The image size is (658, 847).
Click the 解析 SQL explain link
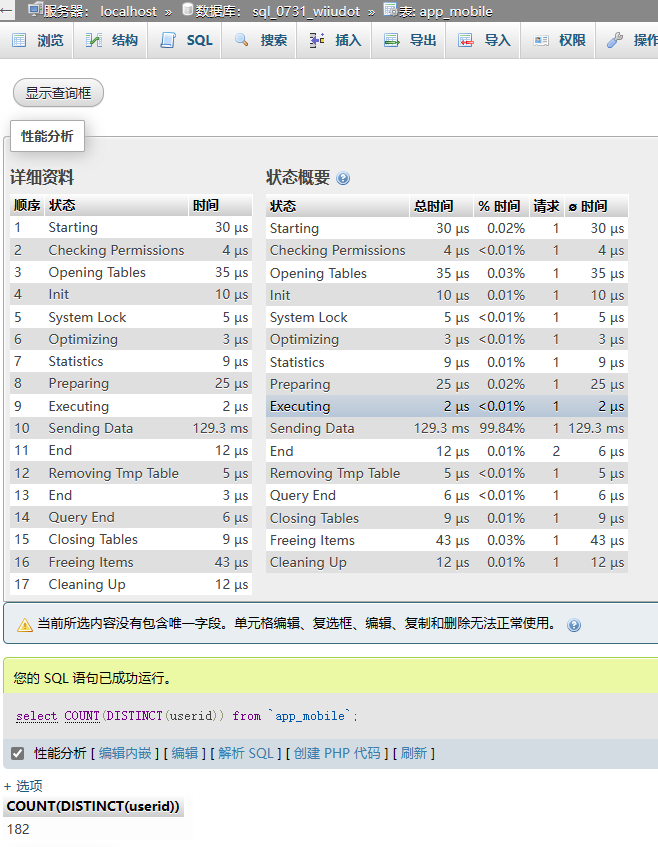tap(245, 753)
